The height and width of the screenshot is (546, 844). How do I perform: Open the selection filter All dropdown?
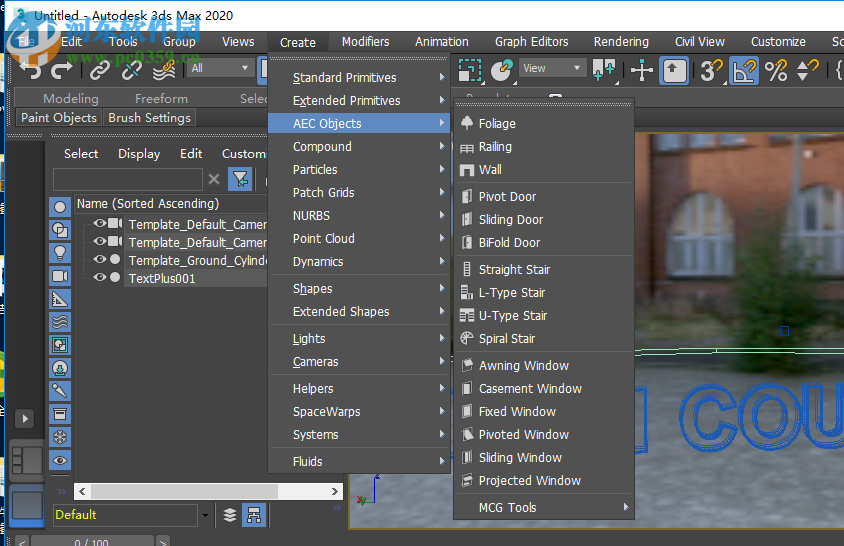(x=219, y=68)
